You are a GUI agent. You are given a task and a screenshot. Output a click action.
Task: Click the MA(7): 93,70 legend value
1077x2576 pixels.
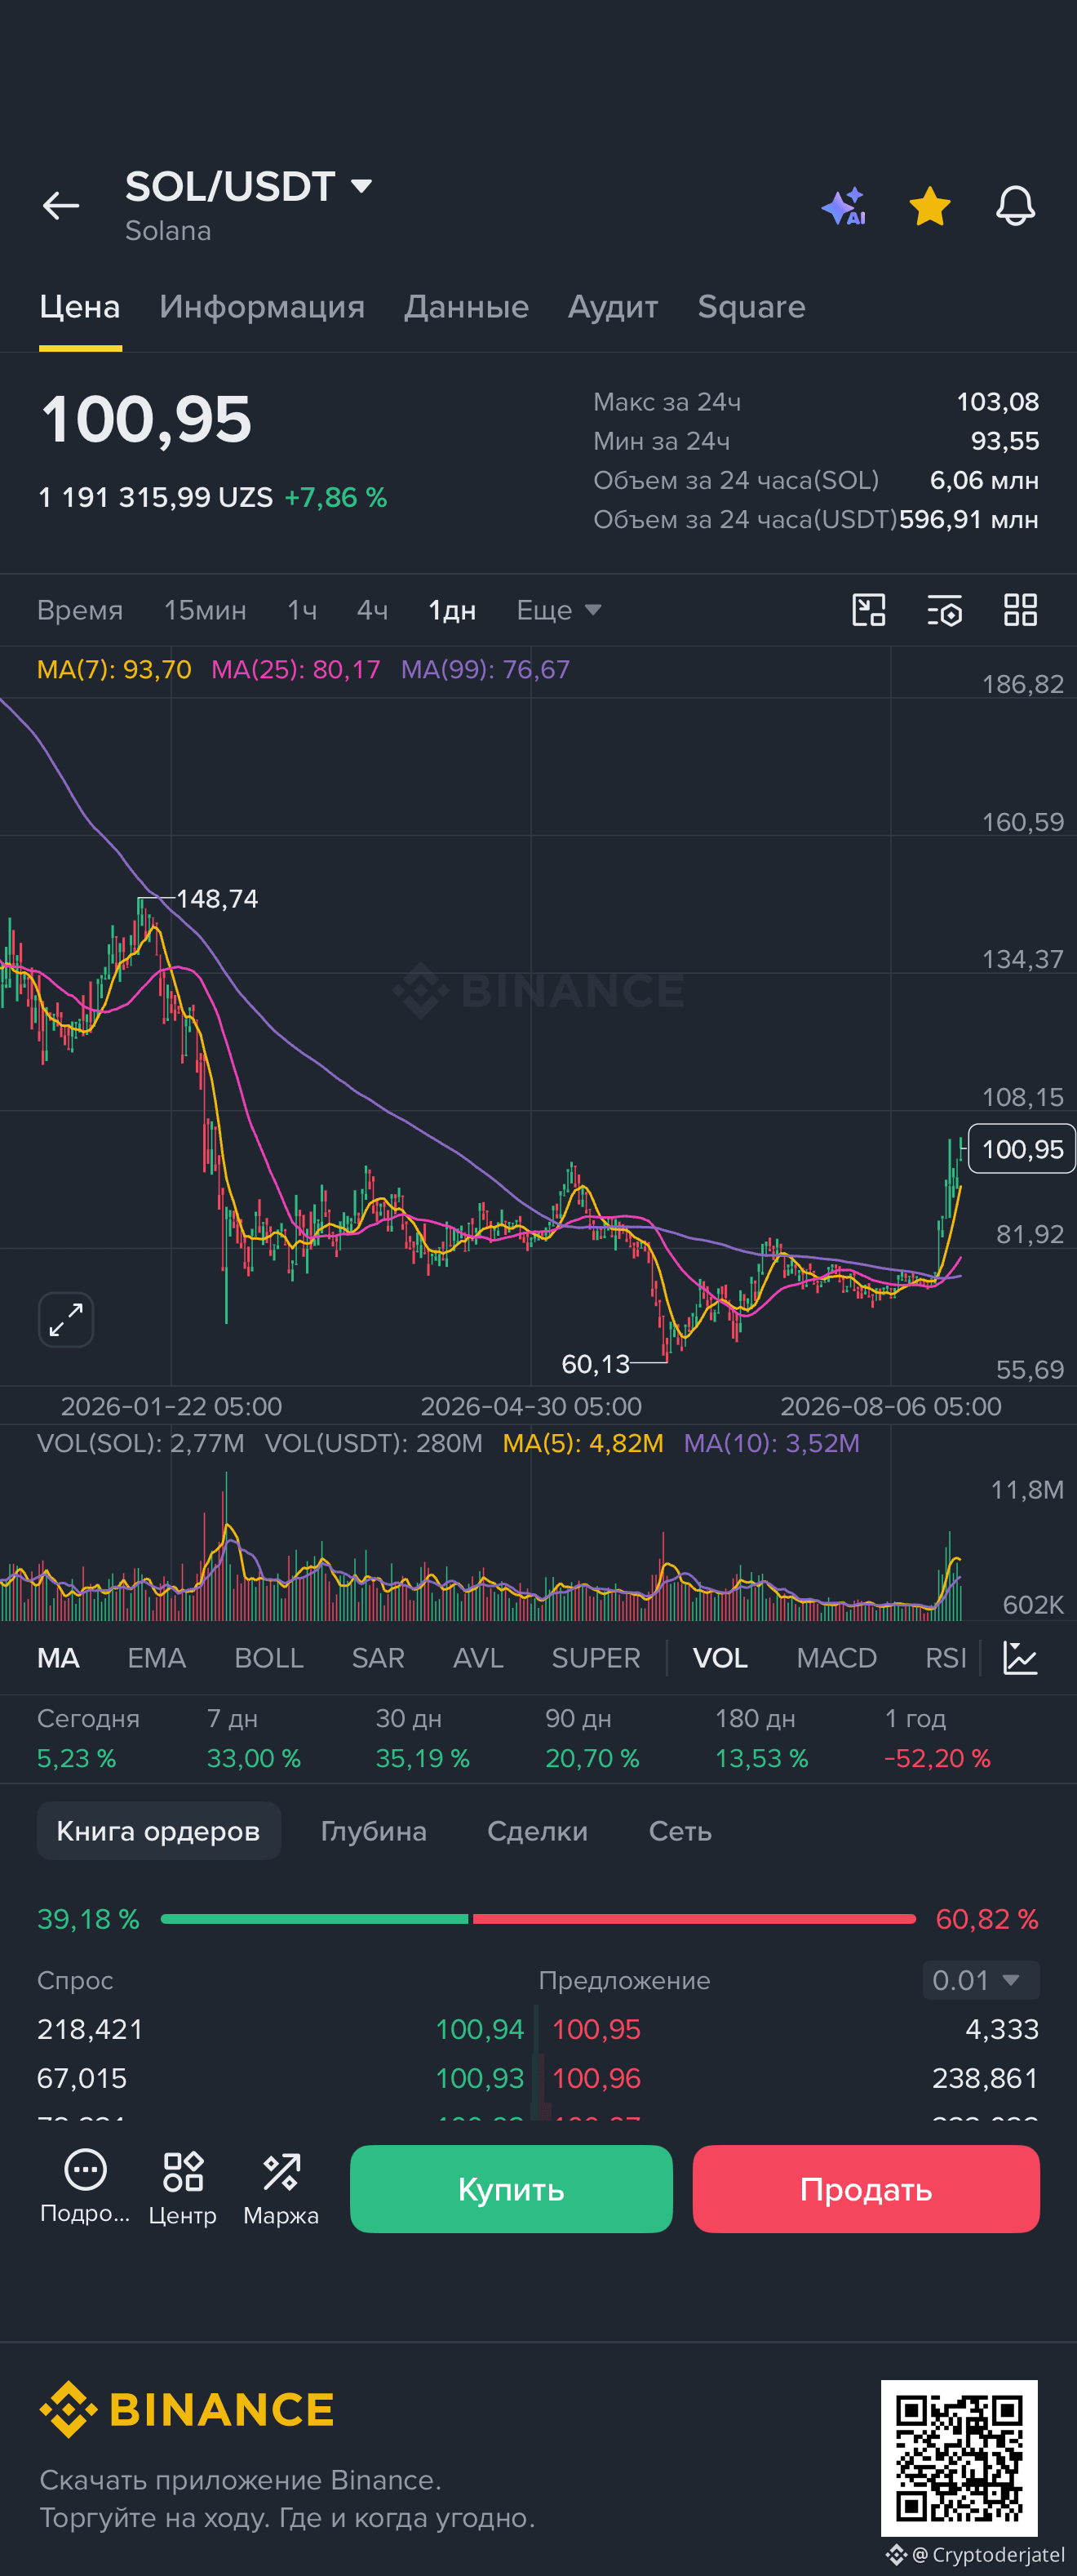click(x=114, y=669)
